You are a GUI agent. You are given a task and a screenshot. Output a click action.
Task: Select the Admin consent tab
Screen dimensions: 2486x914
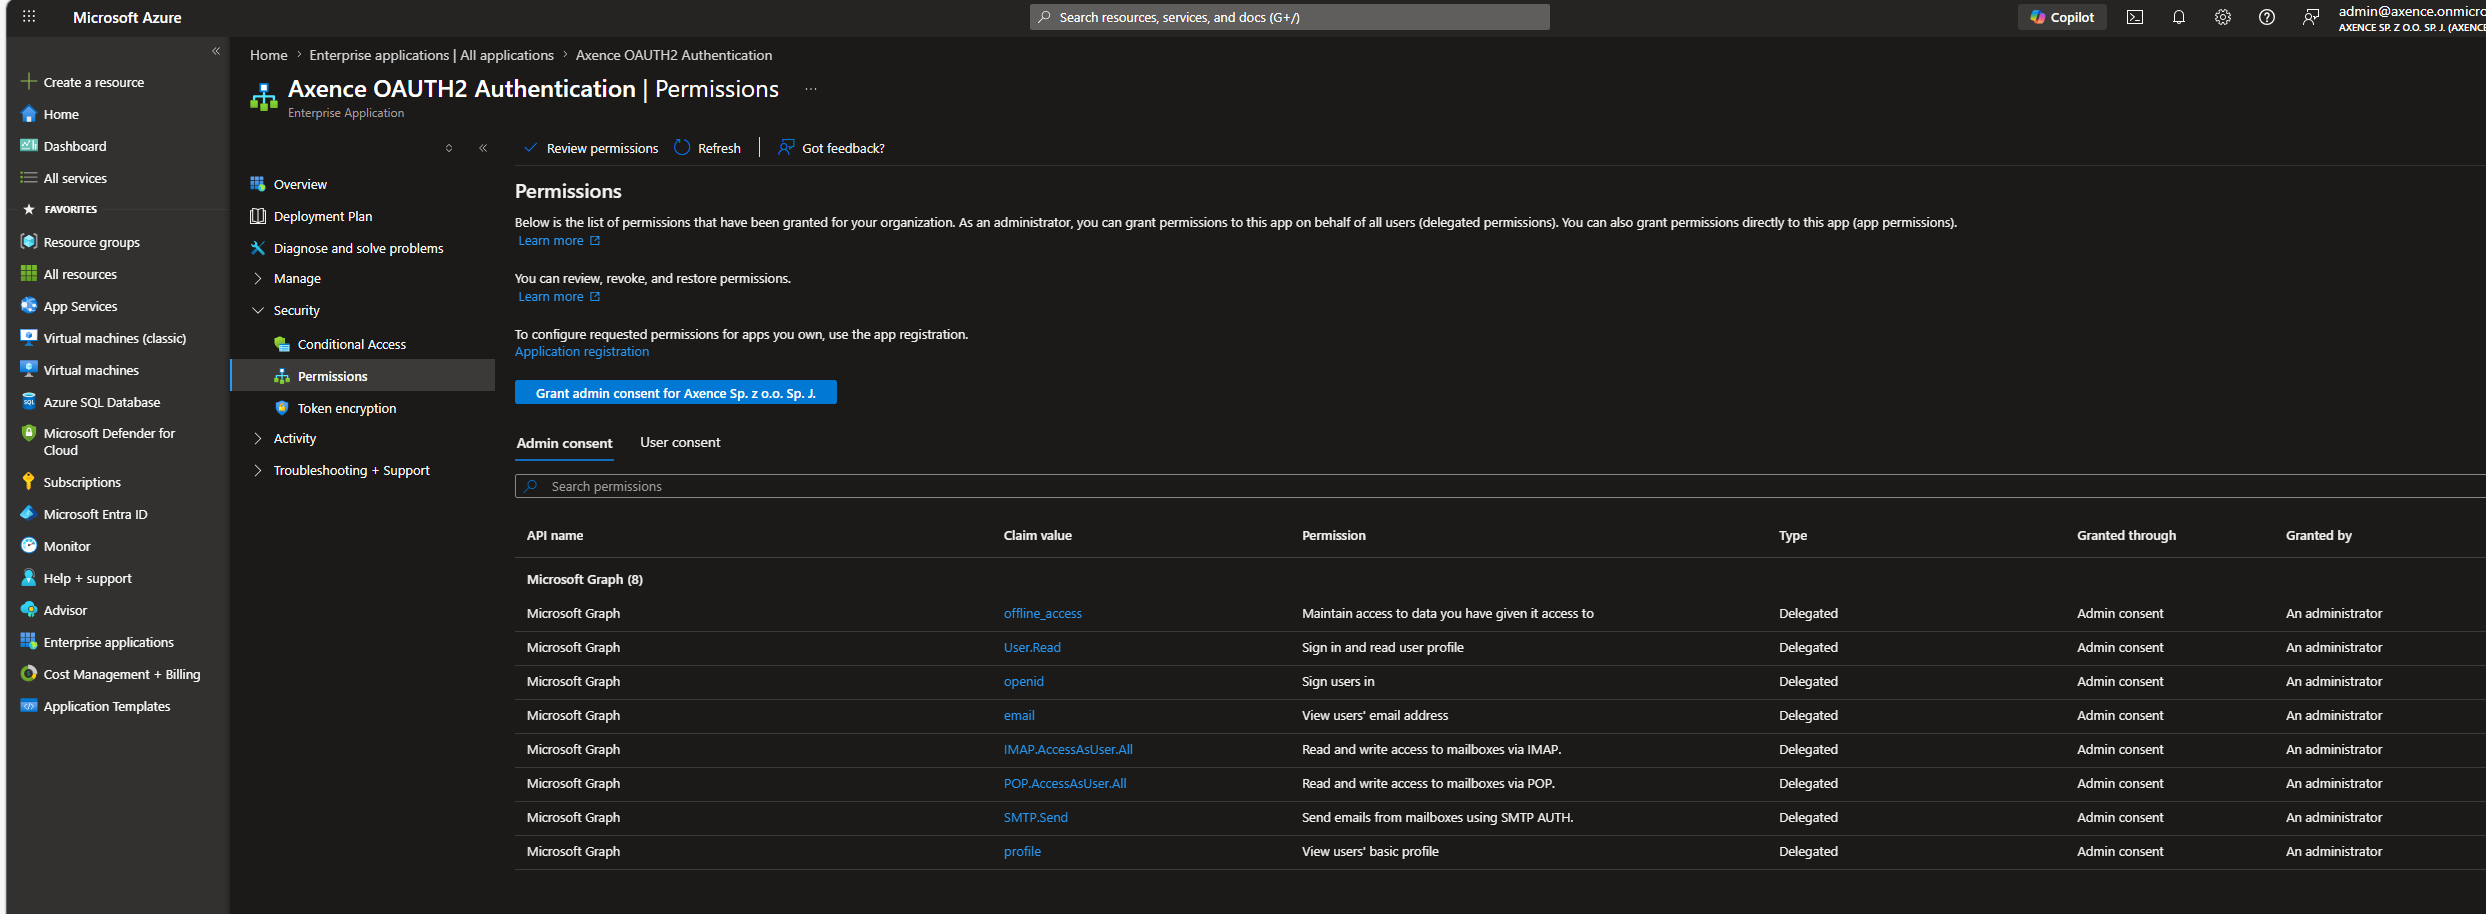coord(564,443)
